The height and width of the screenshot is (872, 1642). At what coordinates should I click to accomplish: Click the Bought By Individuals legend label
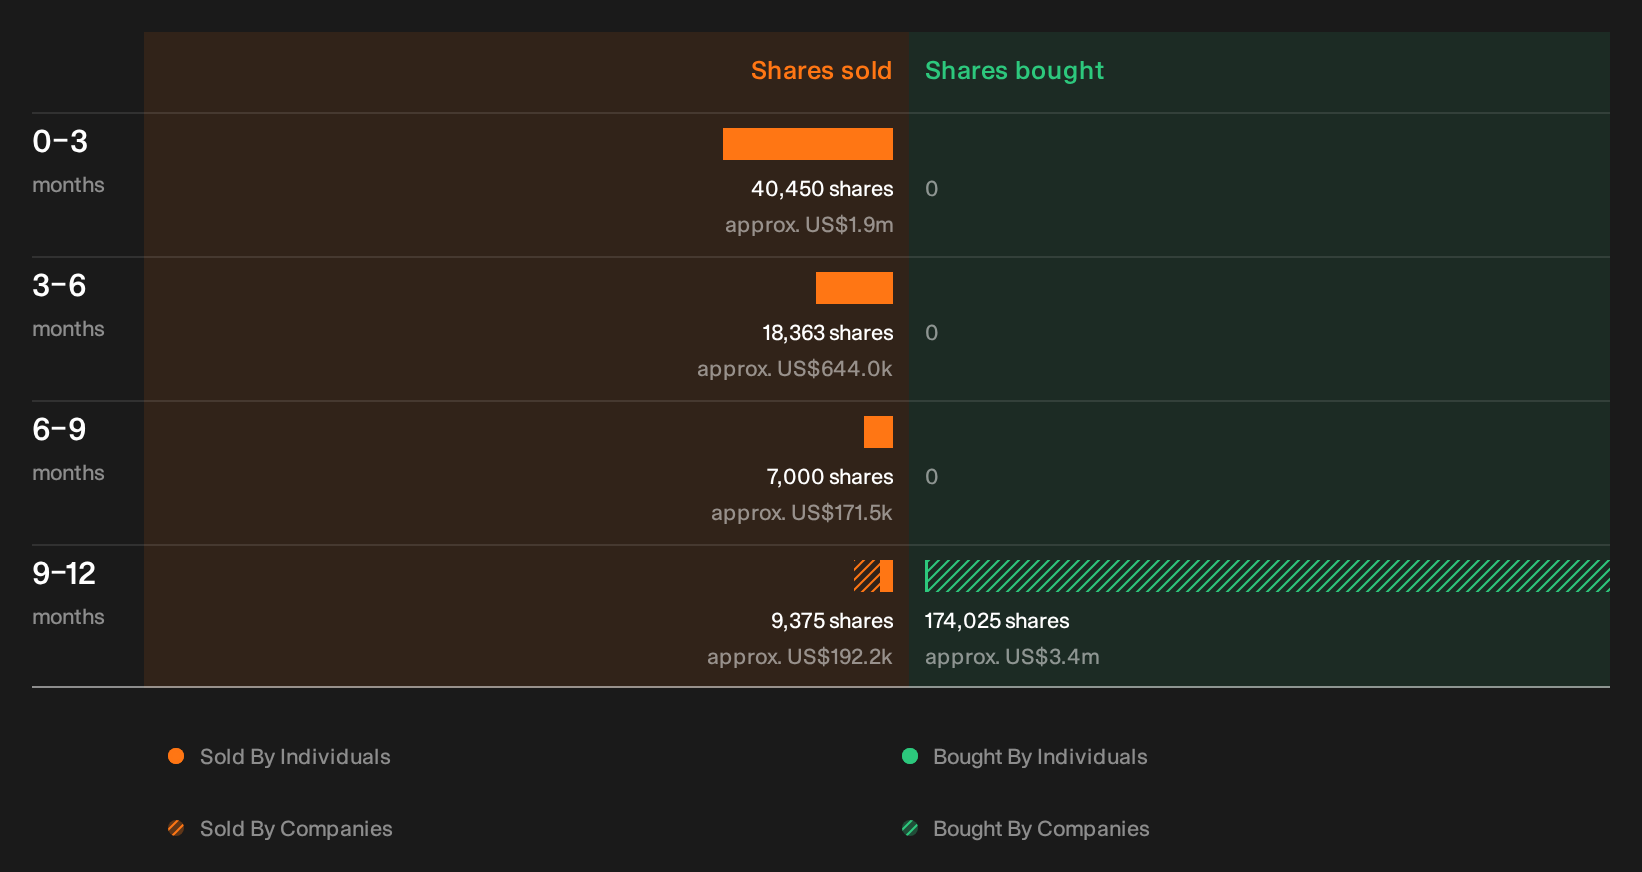(1040, 757)
